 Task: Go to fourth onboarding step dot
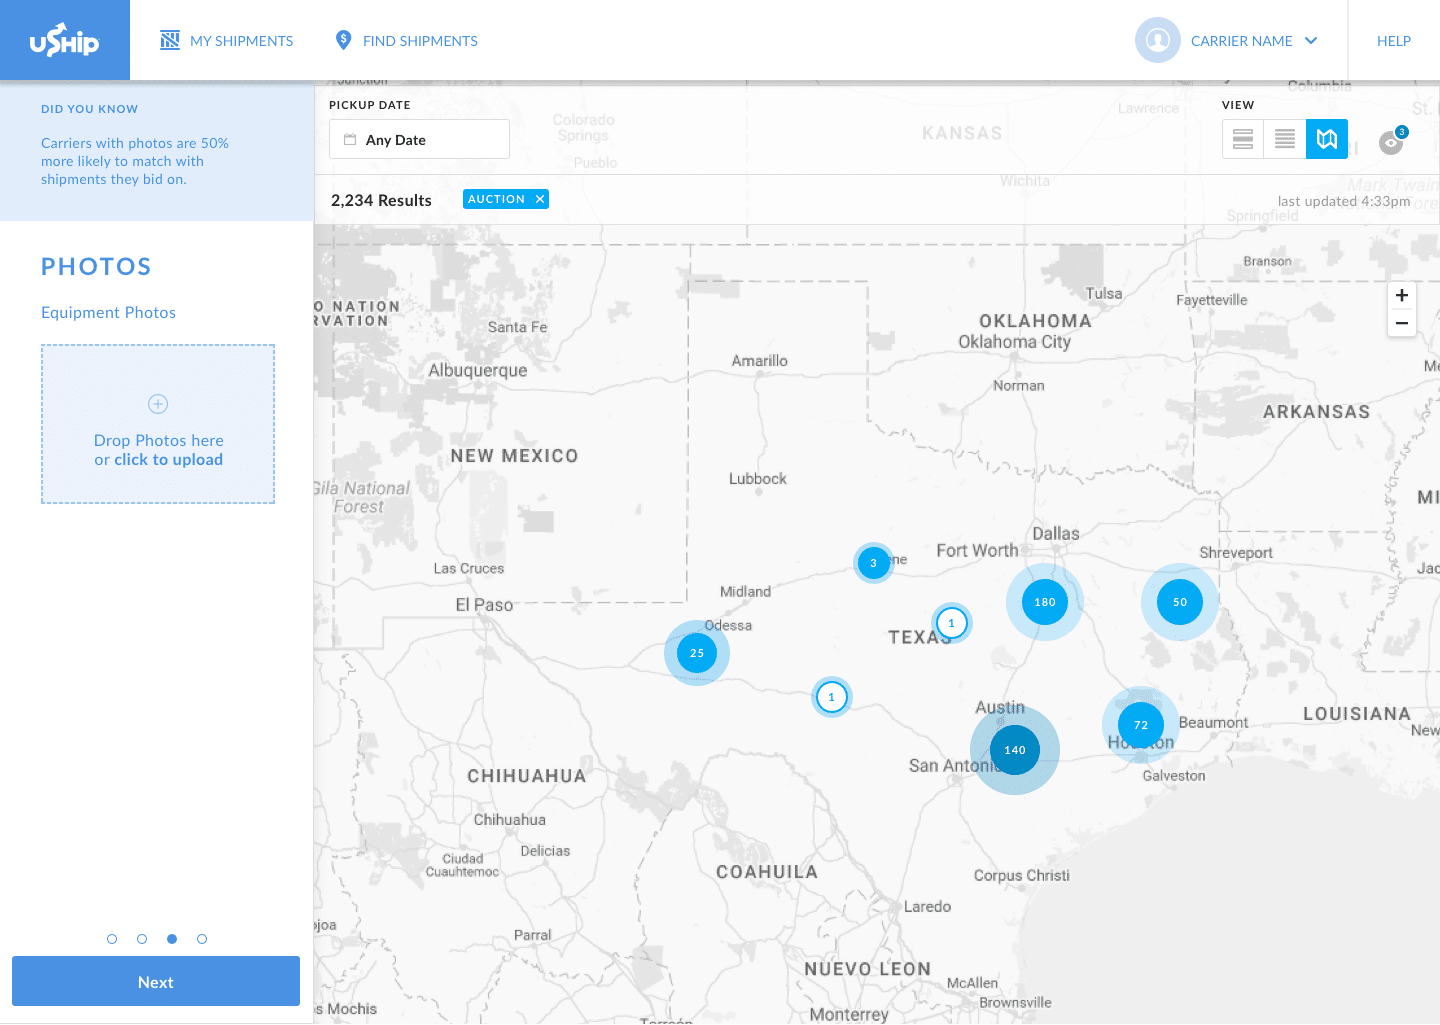point(202,939)
